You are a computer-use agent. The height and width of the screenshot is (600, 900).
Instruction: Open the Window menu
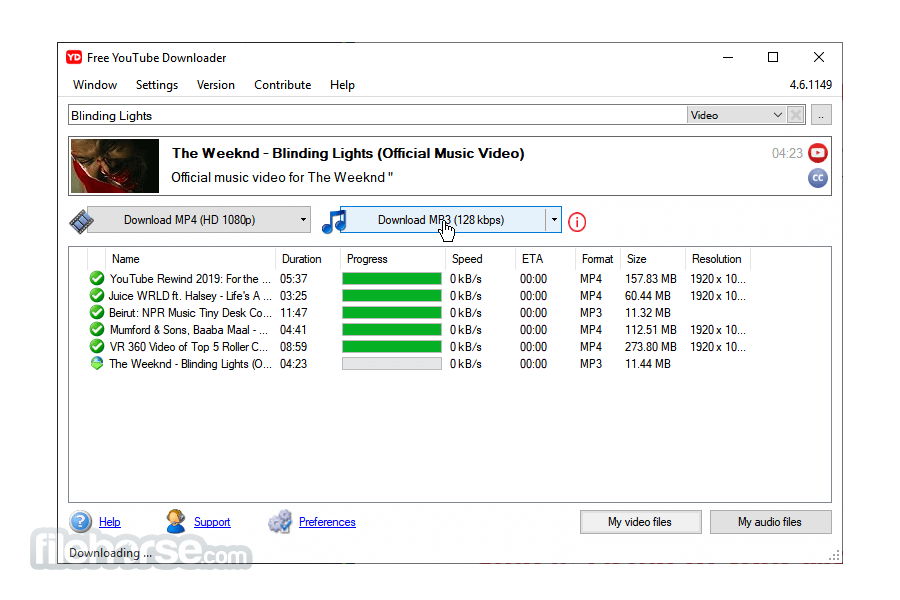pyautogui.click(x=95, y=85)
